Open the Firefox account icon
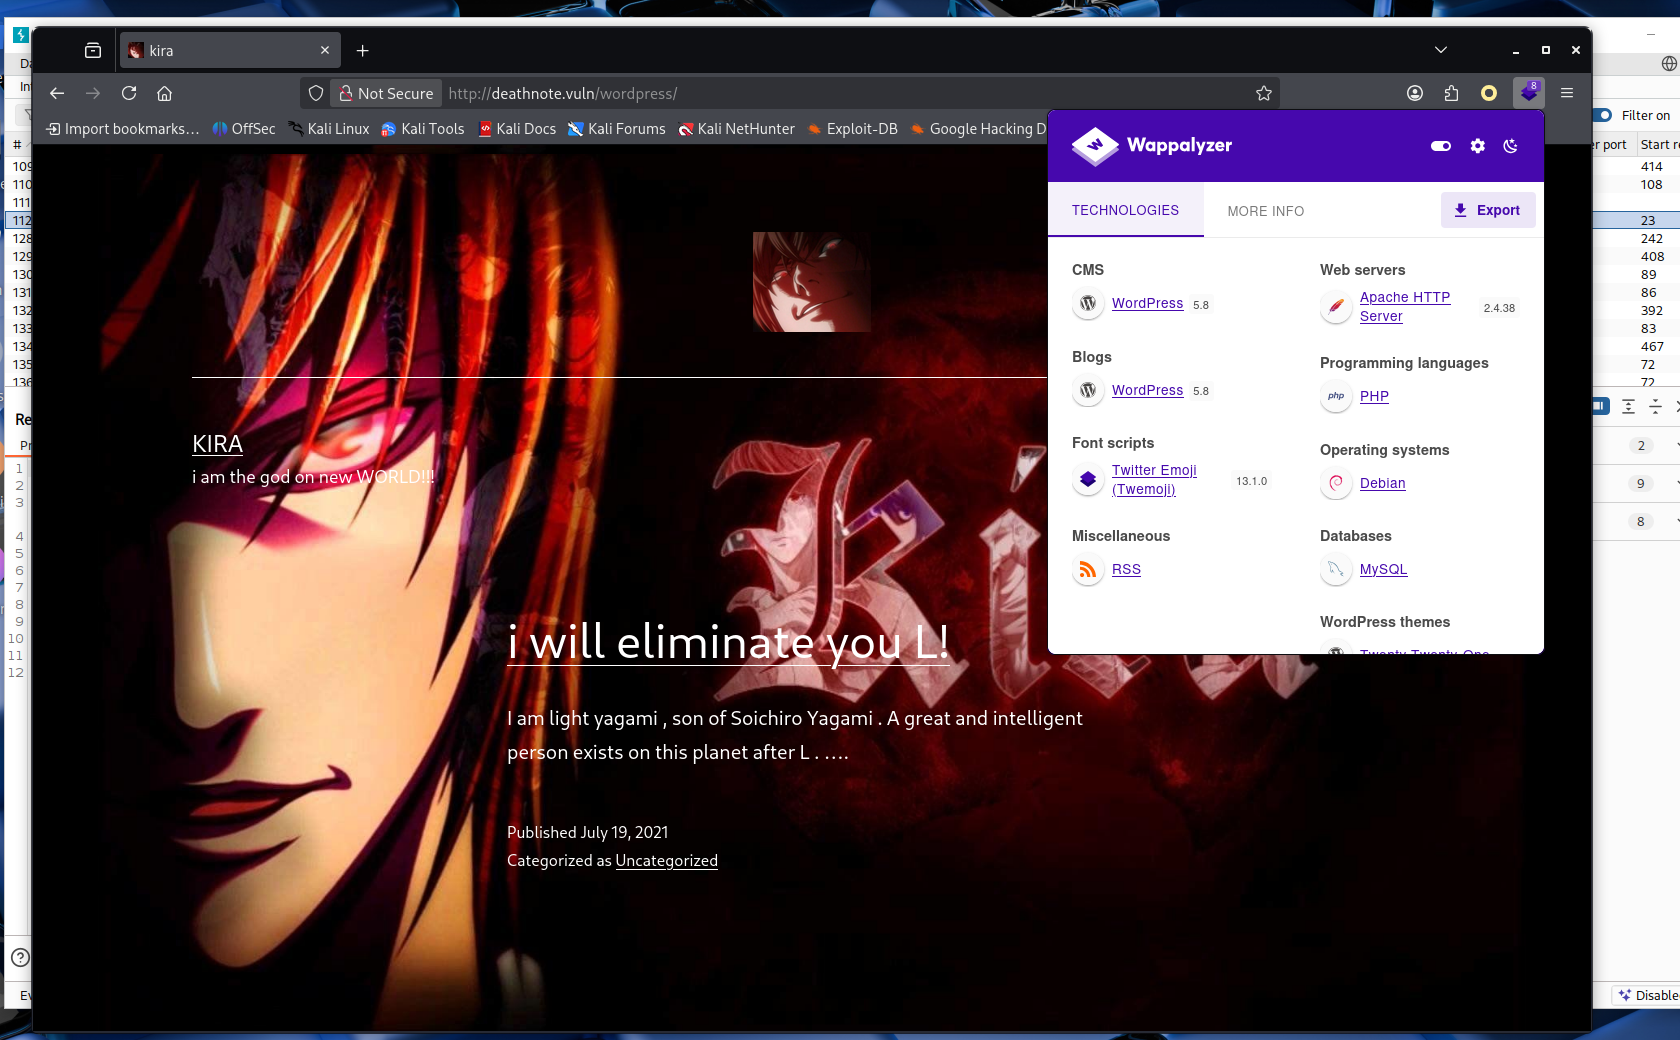Viewport: 1680px width, 1040px height. 1414,93
